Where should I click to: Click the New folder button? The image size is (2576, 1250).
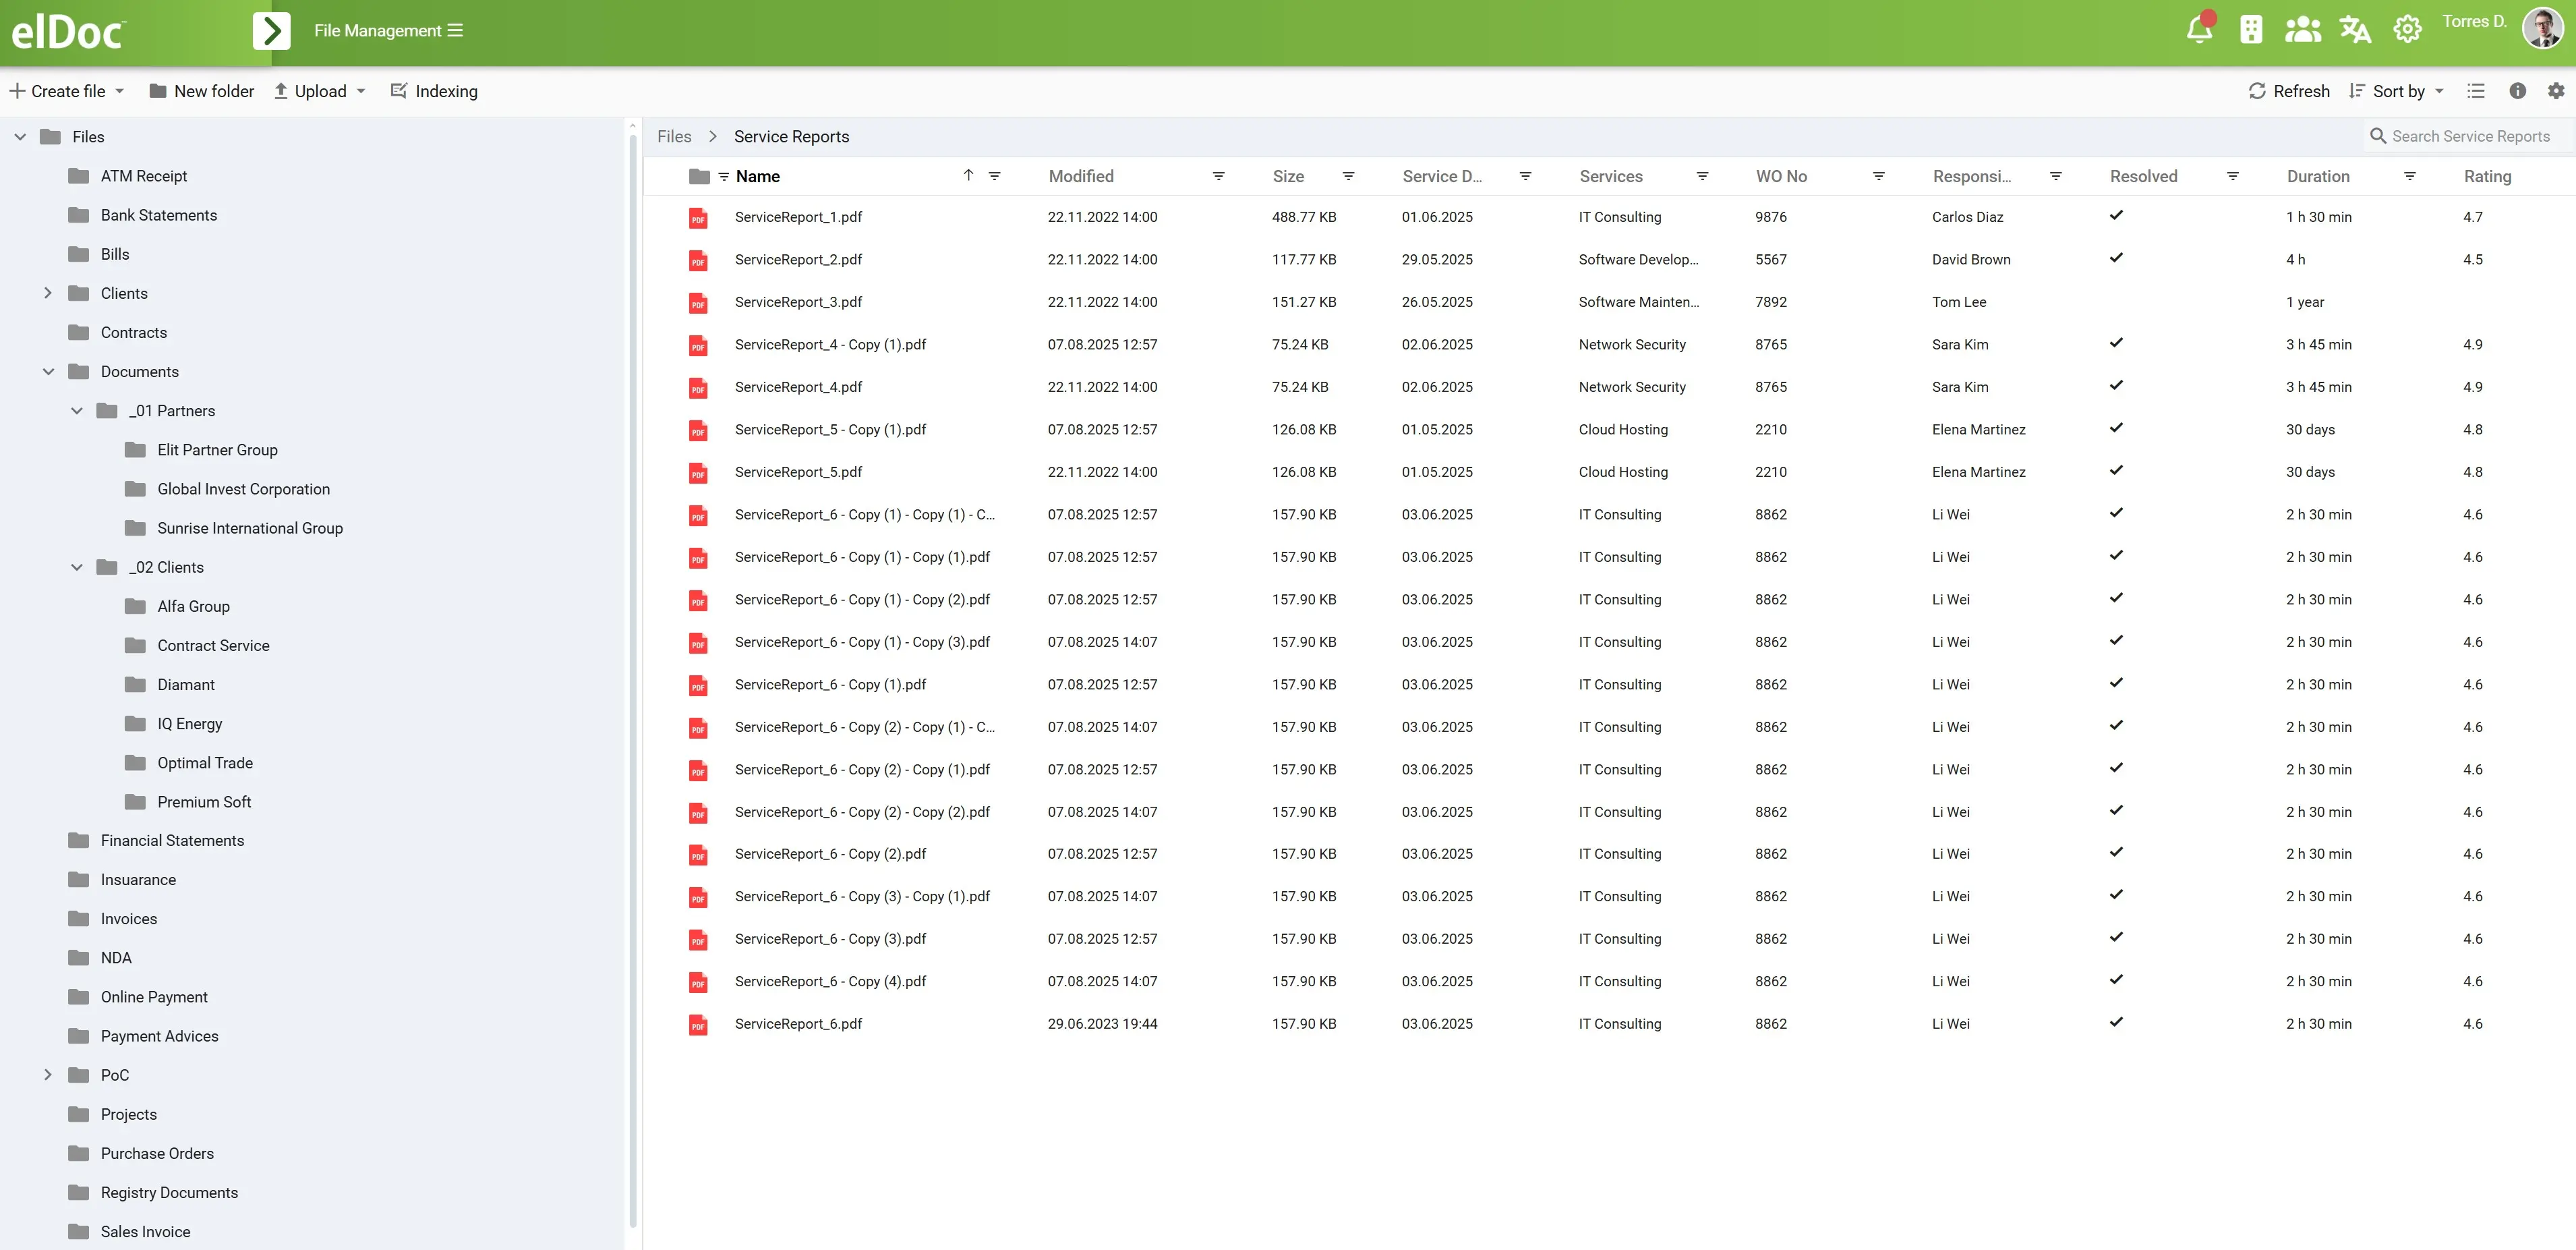(201, 91)
